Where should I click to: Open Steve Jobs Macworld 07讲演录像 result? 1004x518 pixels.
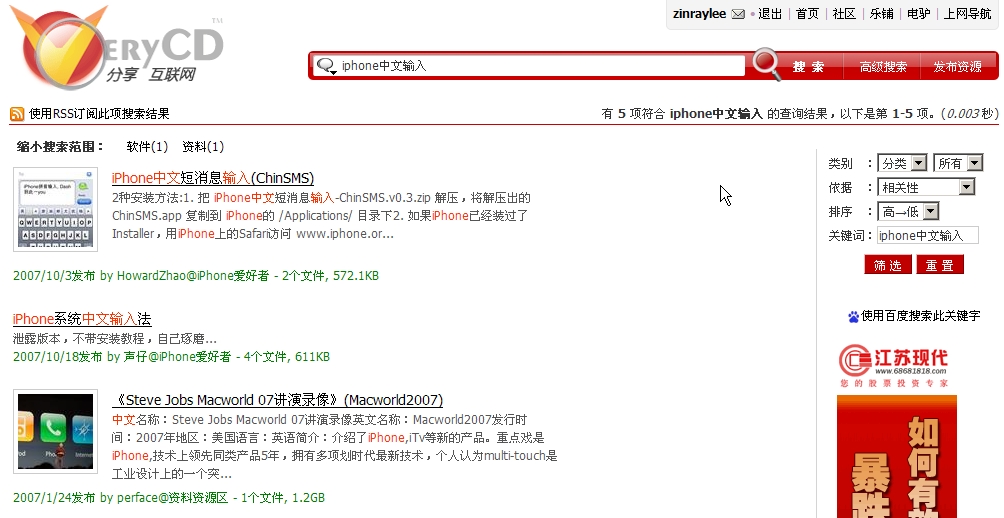pos(277,400)
